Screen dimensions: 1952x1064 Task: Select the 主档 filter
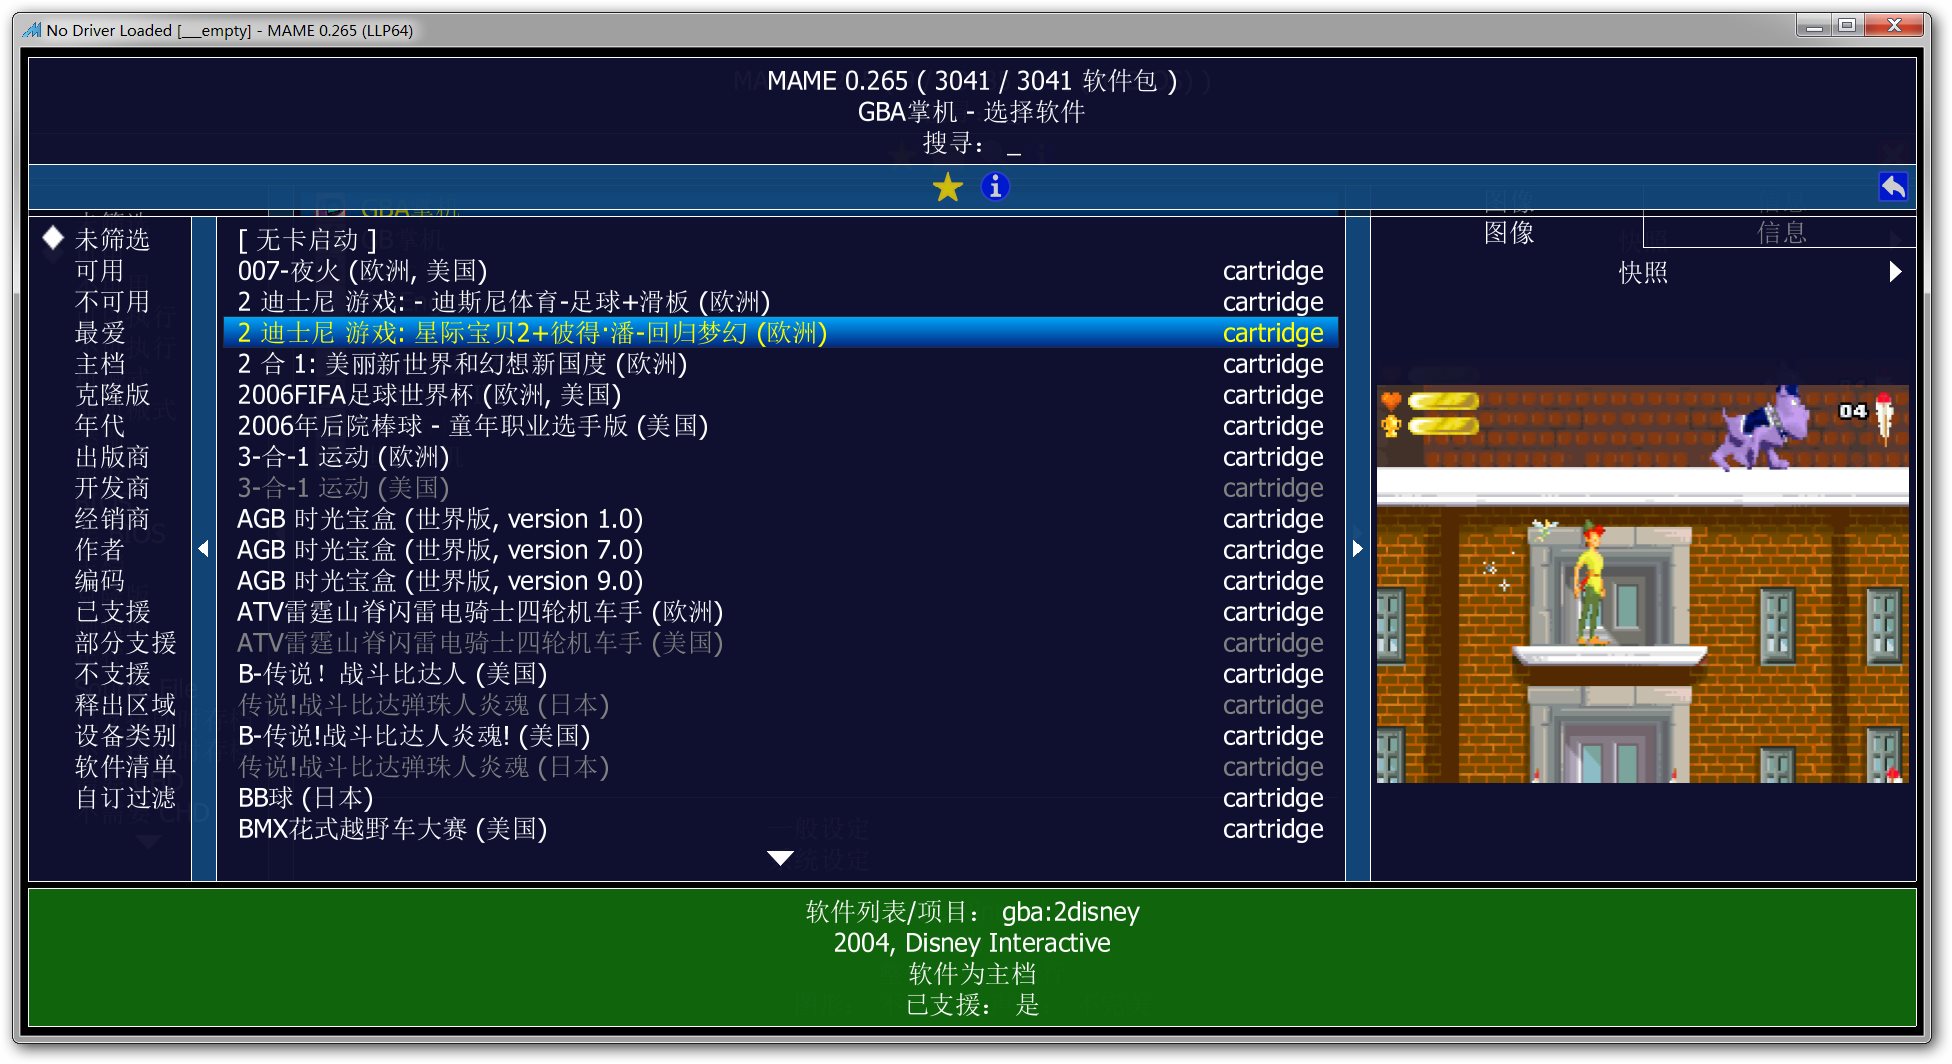tap(99, 364)
